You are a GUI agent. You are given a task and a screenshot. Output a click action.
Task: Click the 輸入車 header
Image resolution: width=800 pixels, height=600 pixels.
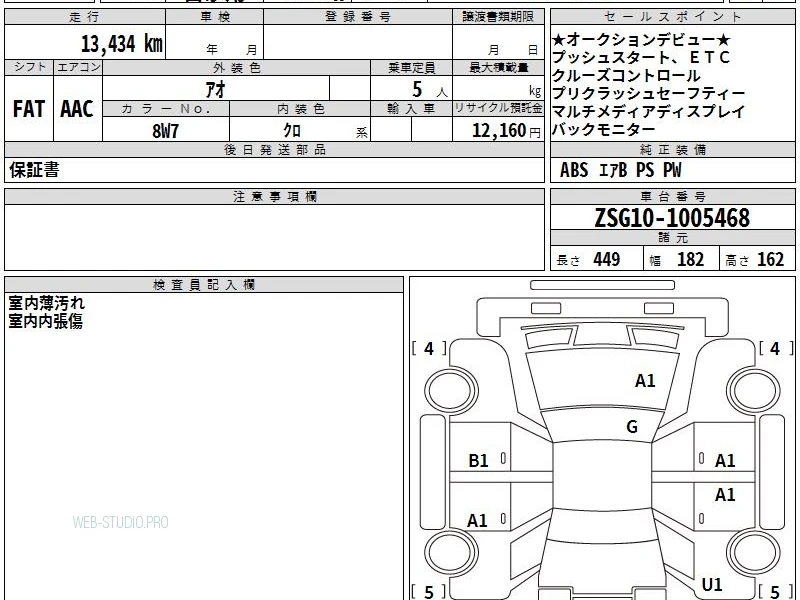point(411,109)
